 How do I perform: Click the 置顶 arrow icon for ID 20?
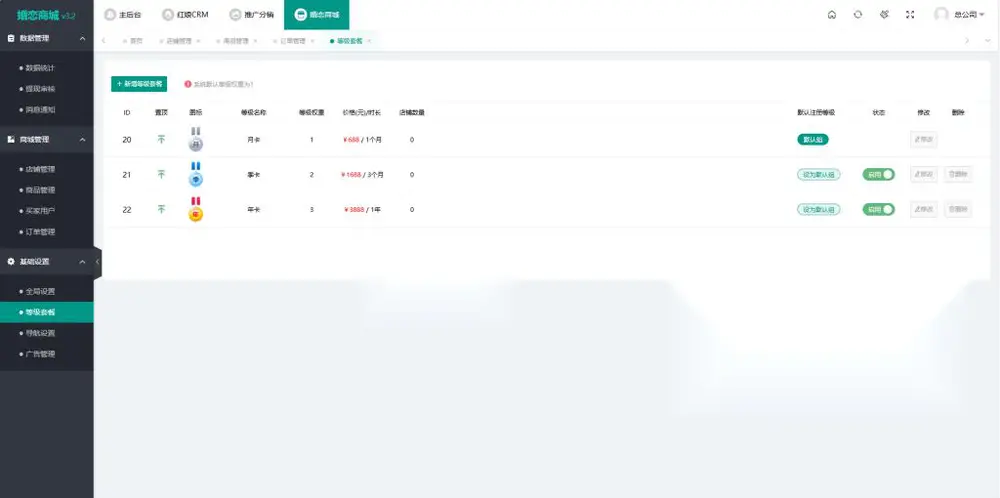click(x=161, y=139)
